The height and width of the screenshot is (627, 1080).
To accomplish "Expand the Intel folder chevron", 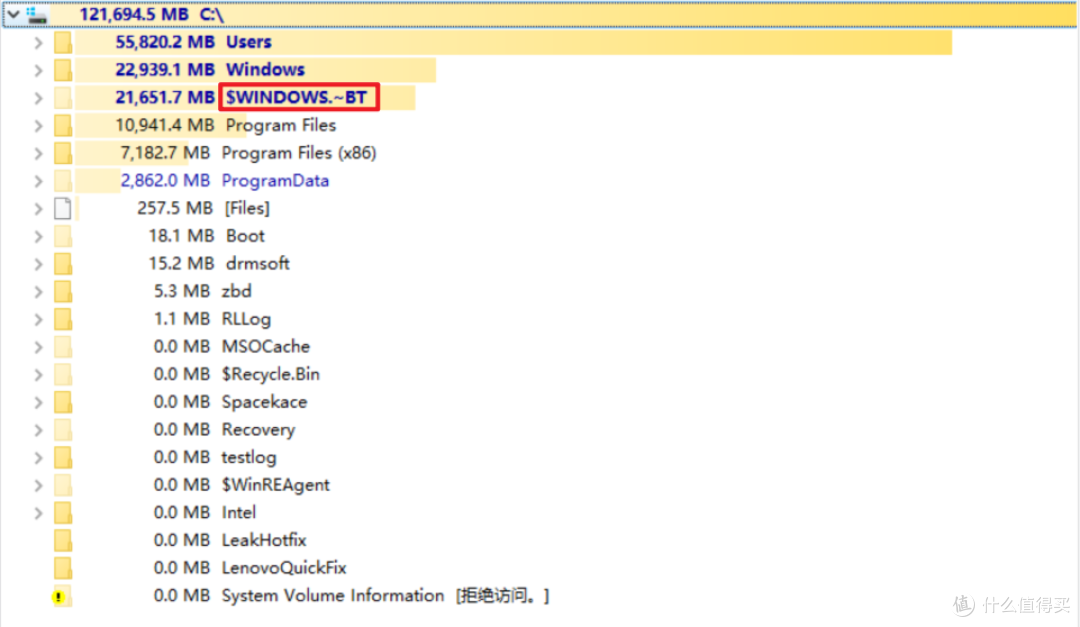I will [x=39, y=513].
